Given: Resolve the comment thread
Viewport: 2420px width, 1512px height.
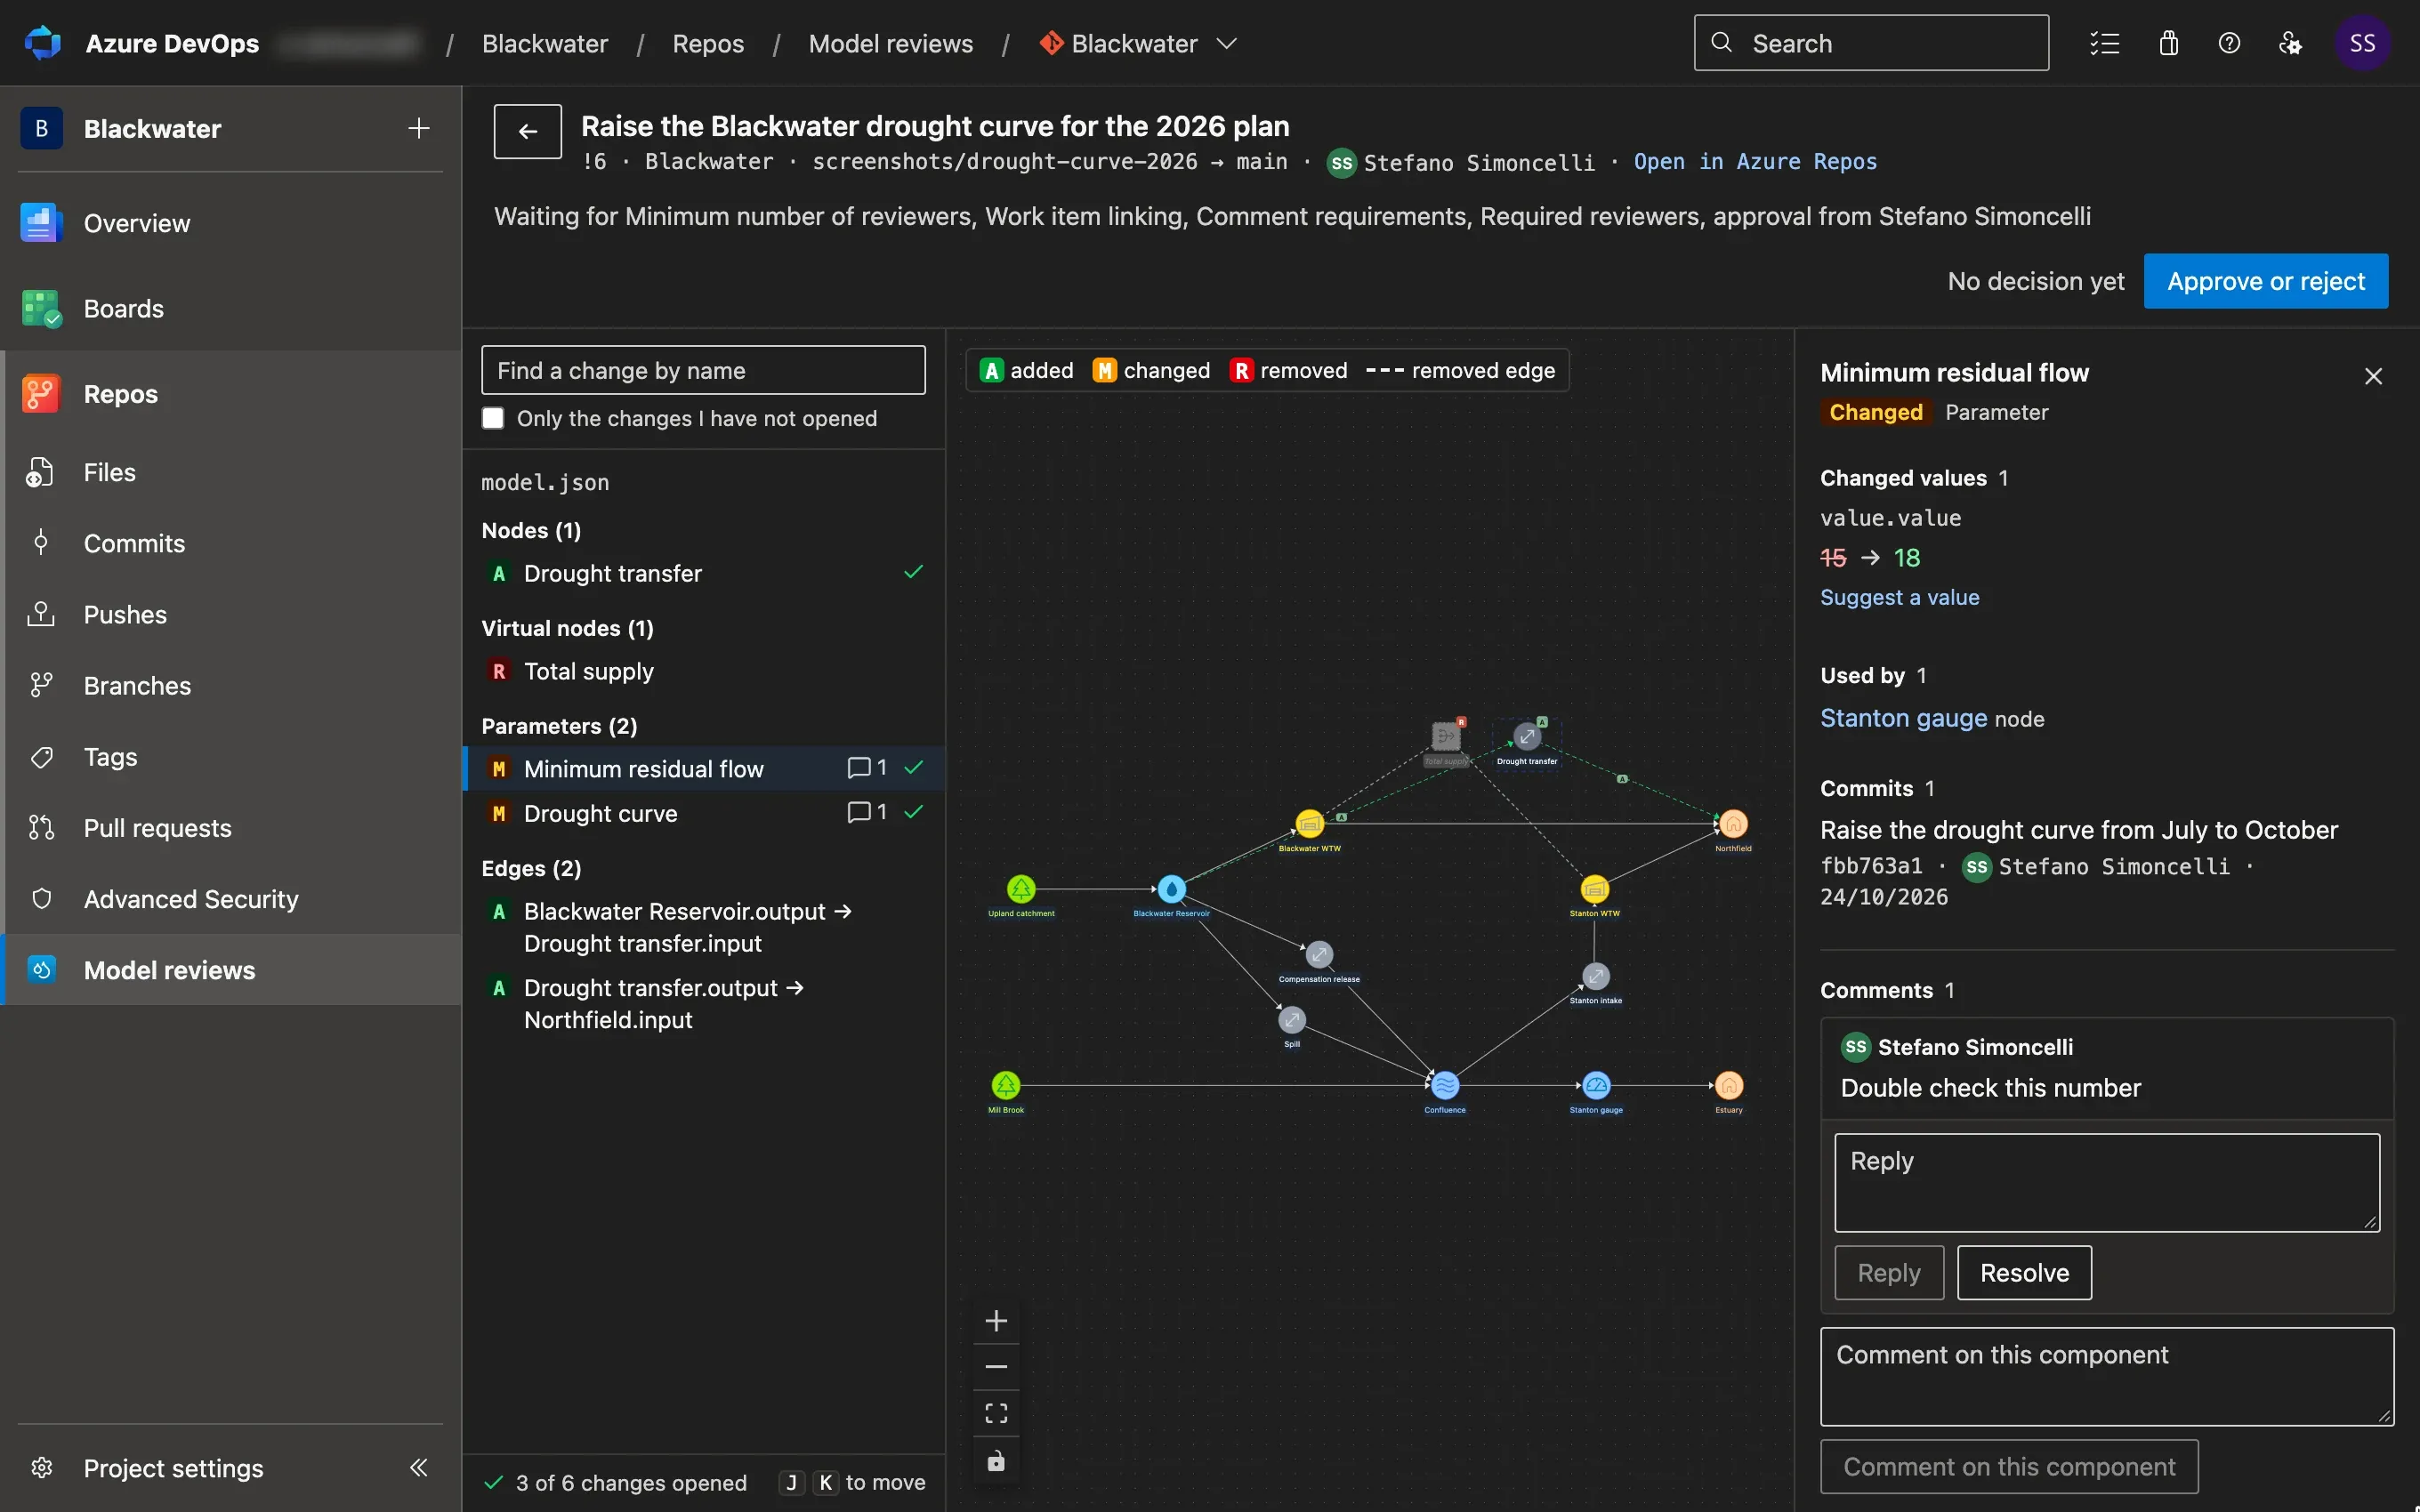Looking at the screenshot, I should click(x=2024, y=1272).
